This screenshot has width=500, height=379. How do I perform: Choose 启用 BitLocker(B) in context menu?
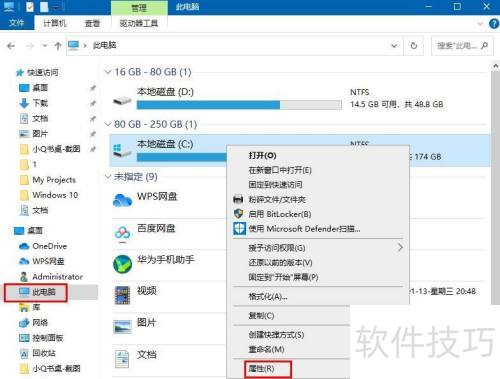pos(280,214)
